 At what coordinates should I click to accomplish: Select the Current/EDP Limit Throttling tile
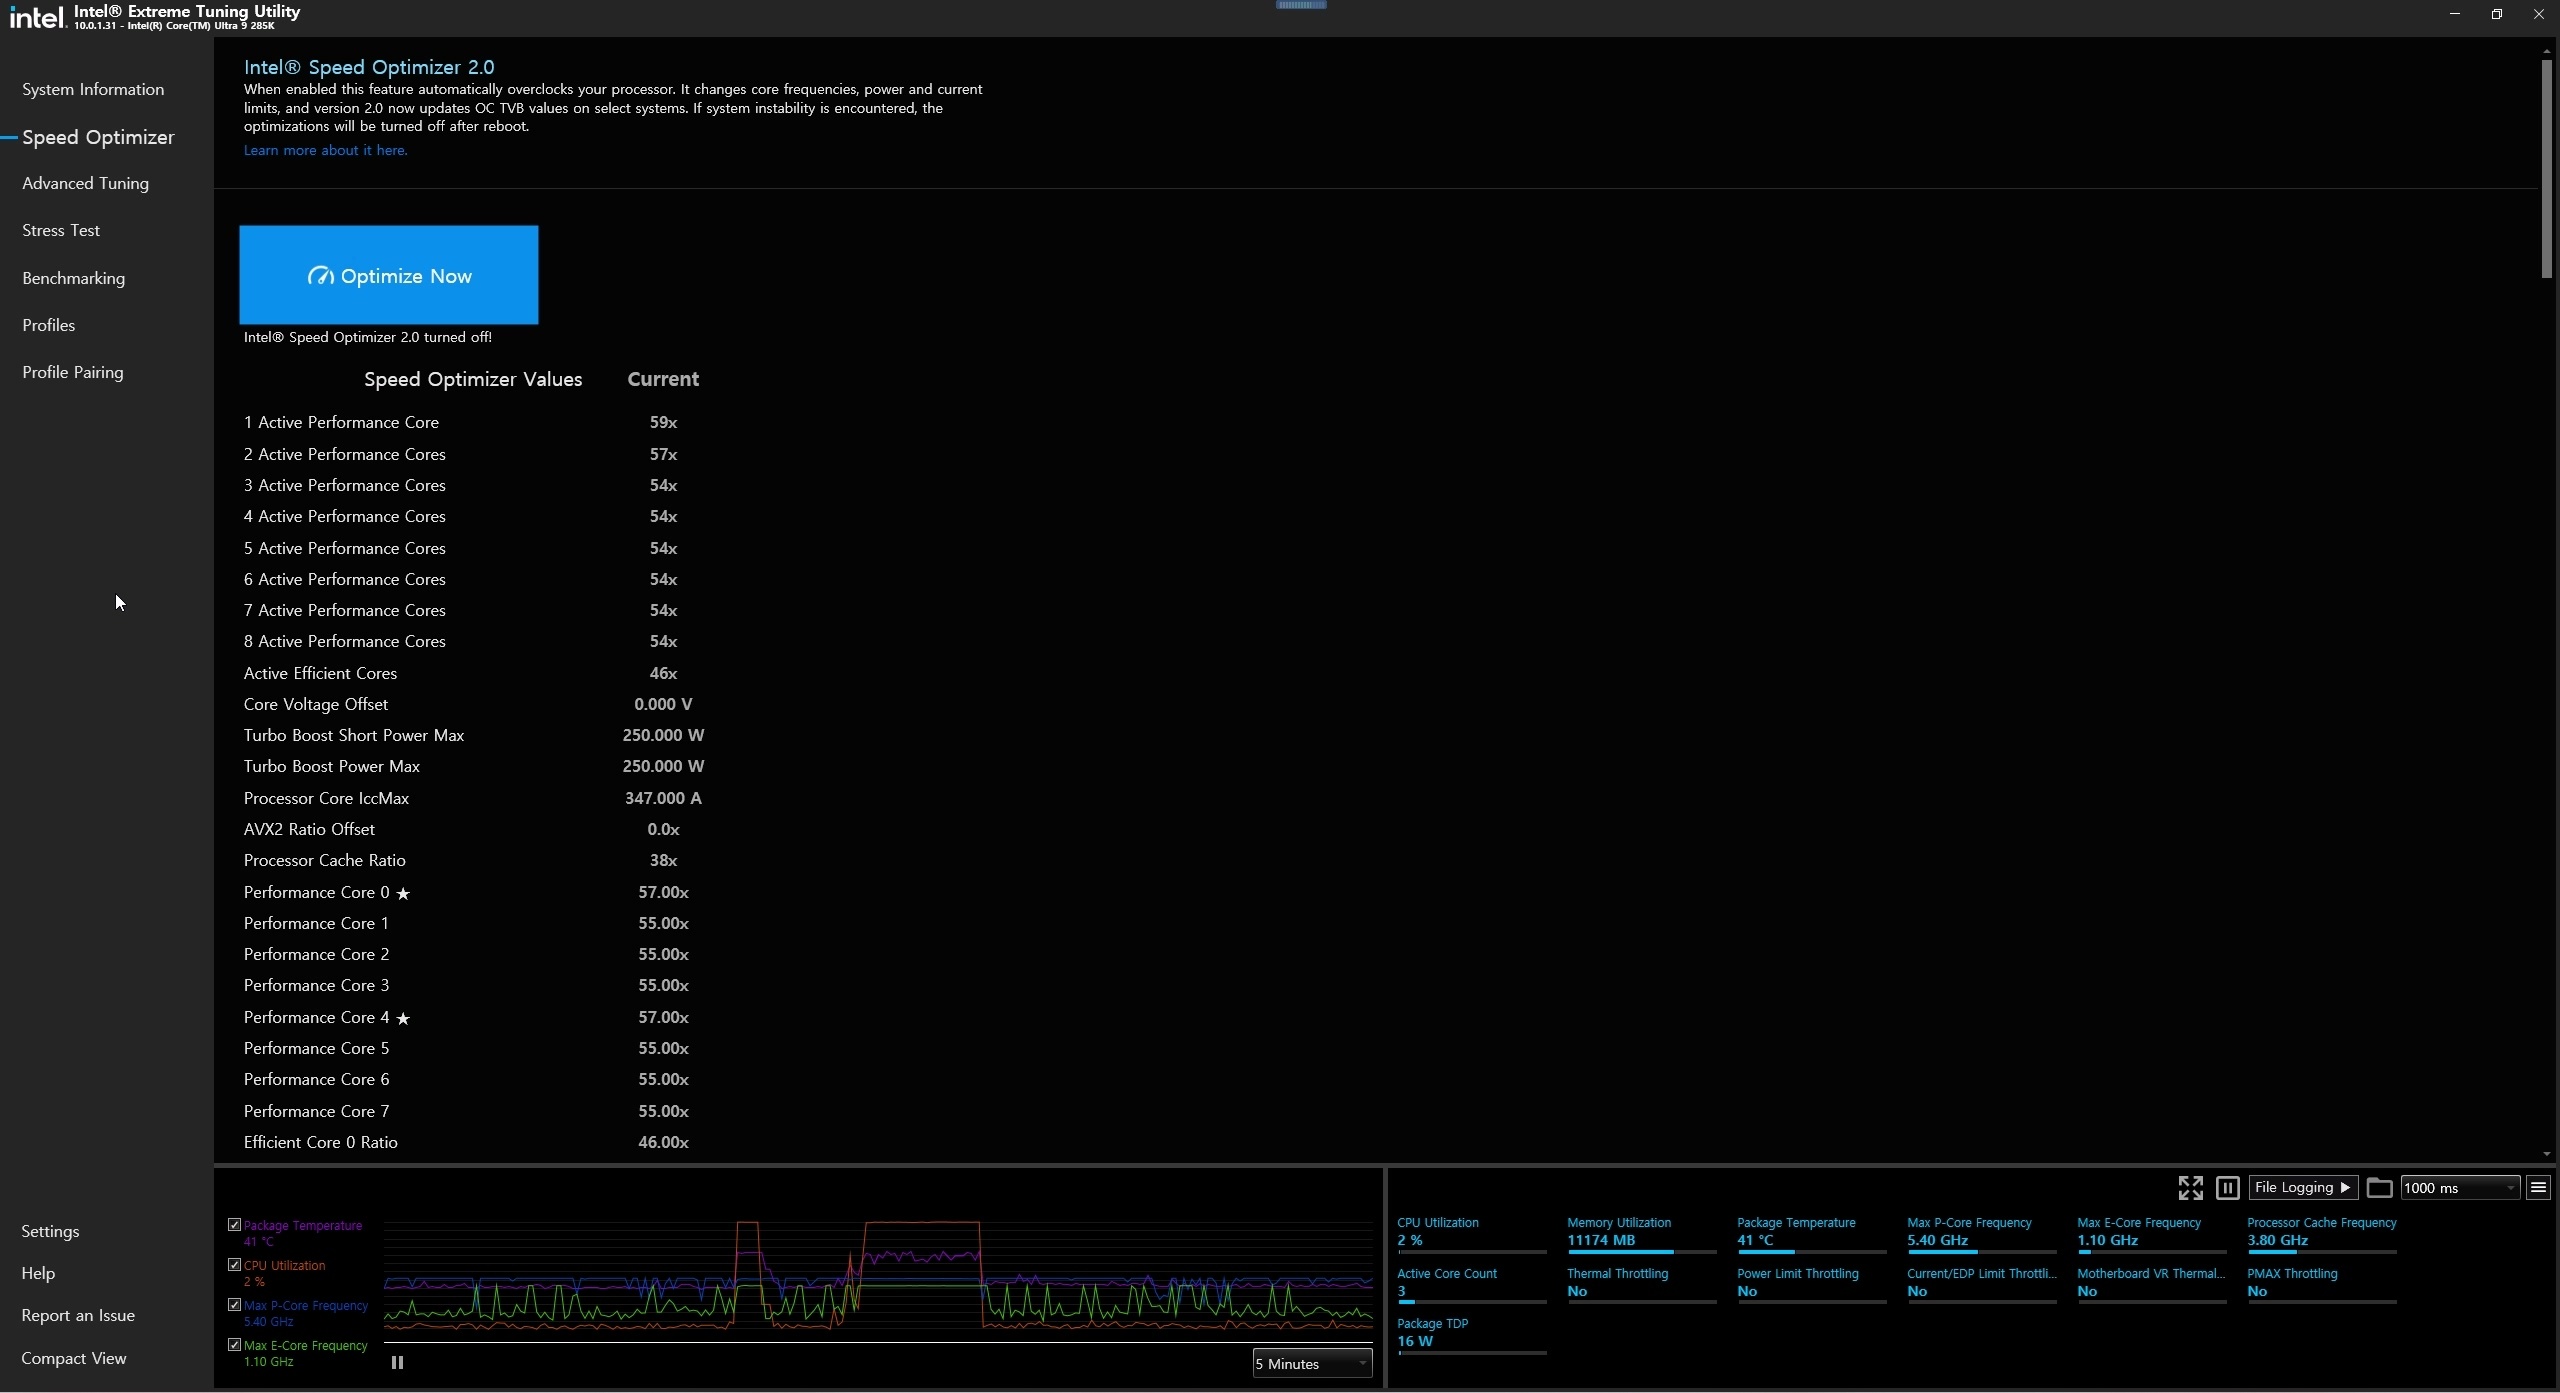tap(1982, 1286)
